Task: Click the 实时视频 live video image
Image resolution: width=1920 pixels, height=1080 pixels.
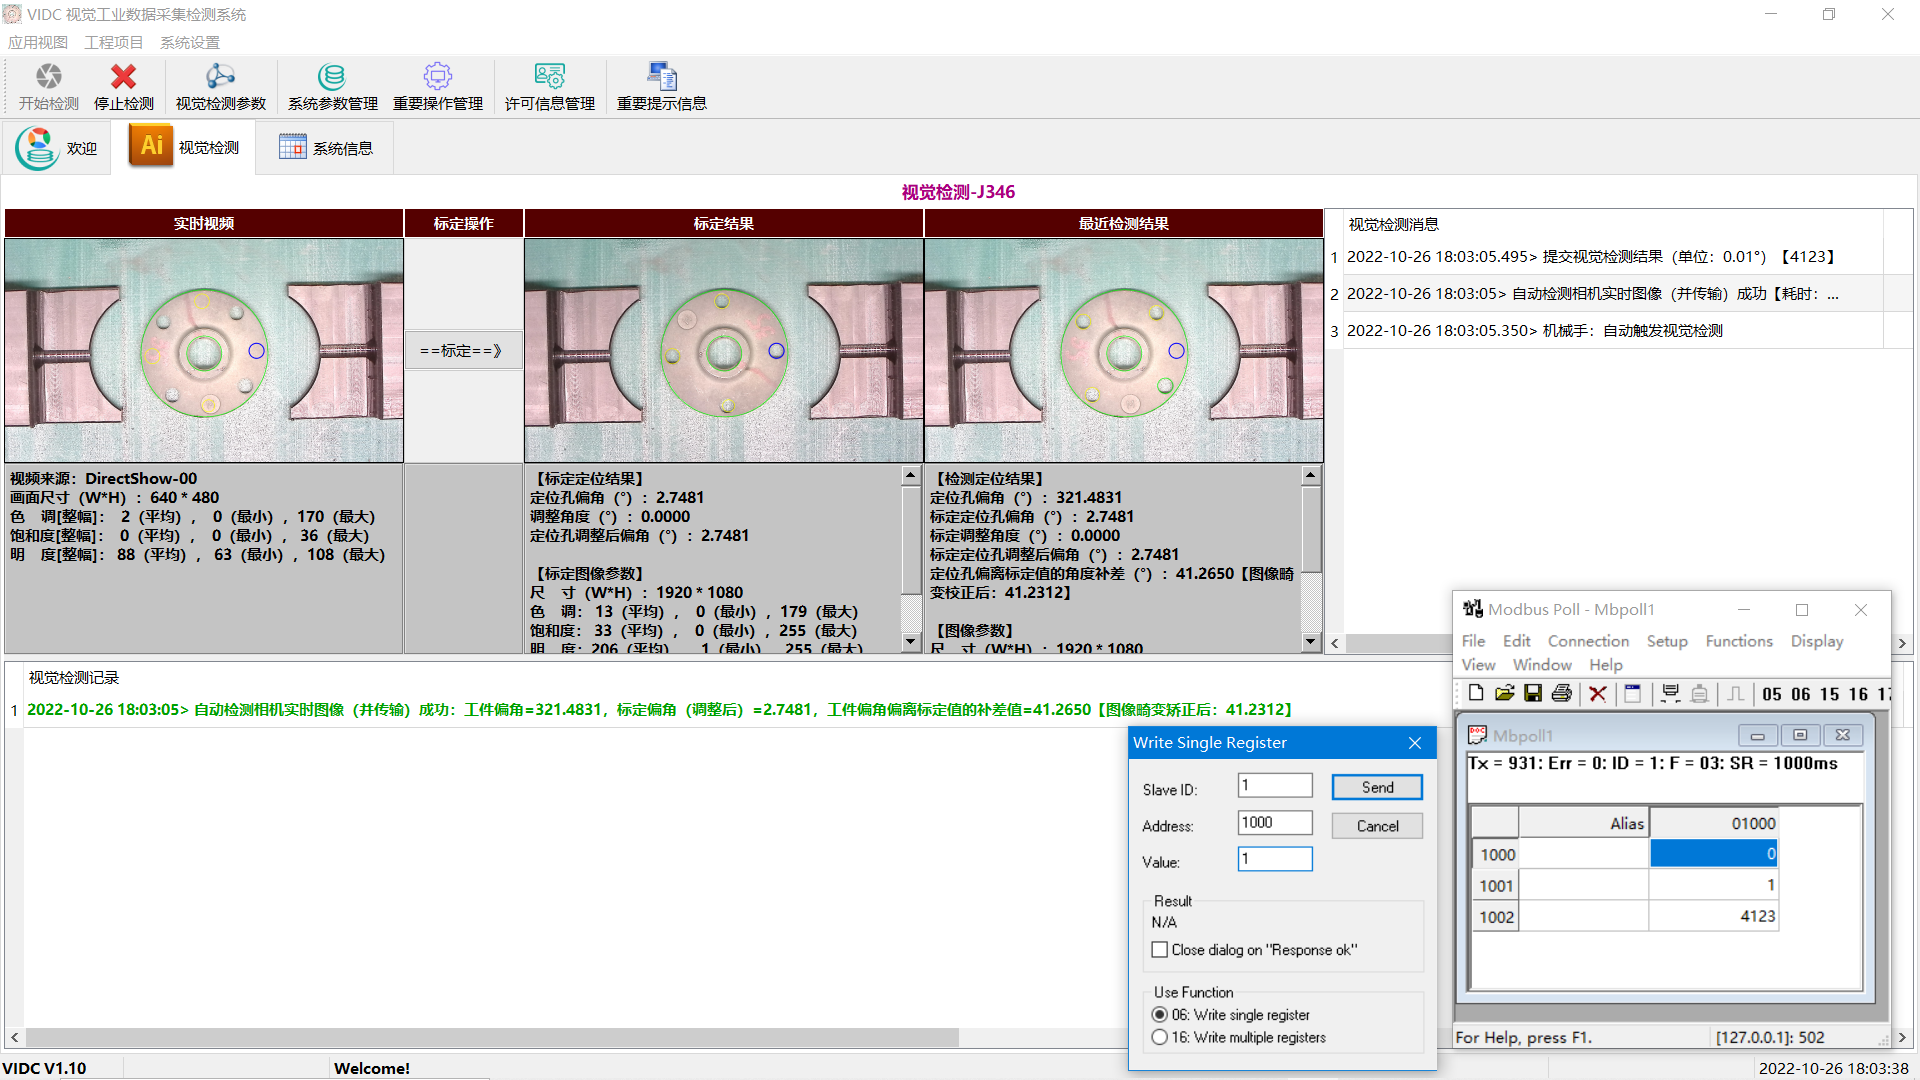Action: pos(204,350)
